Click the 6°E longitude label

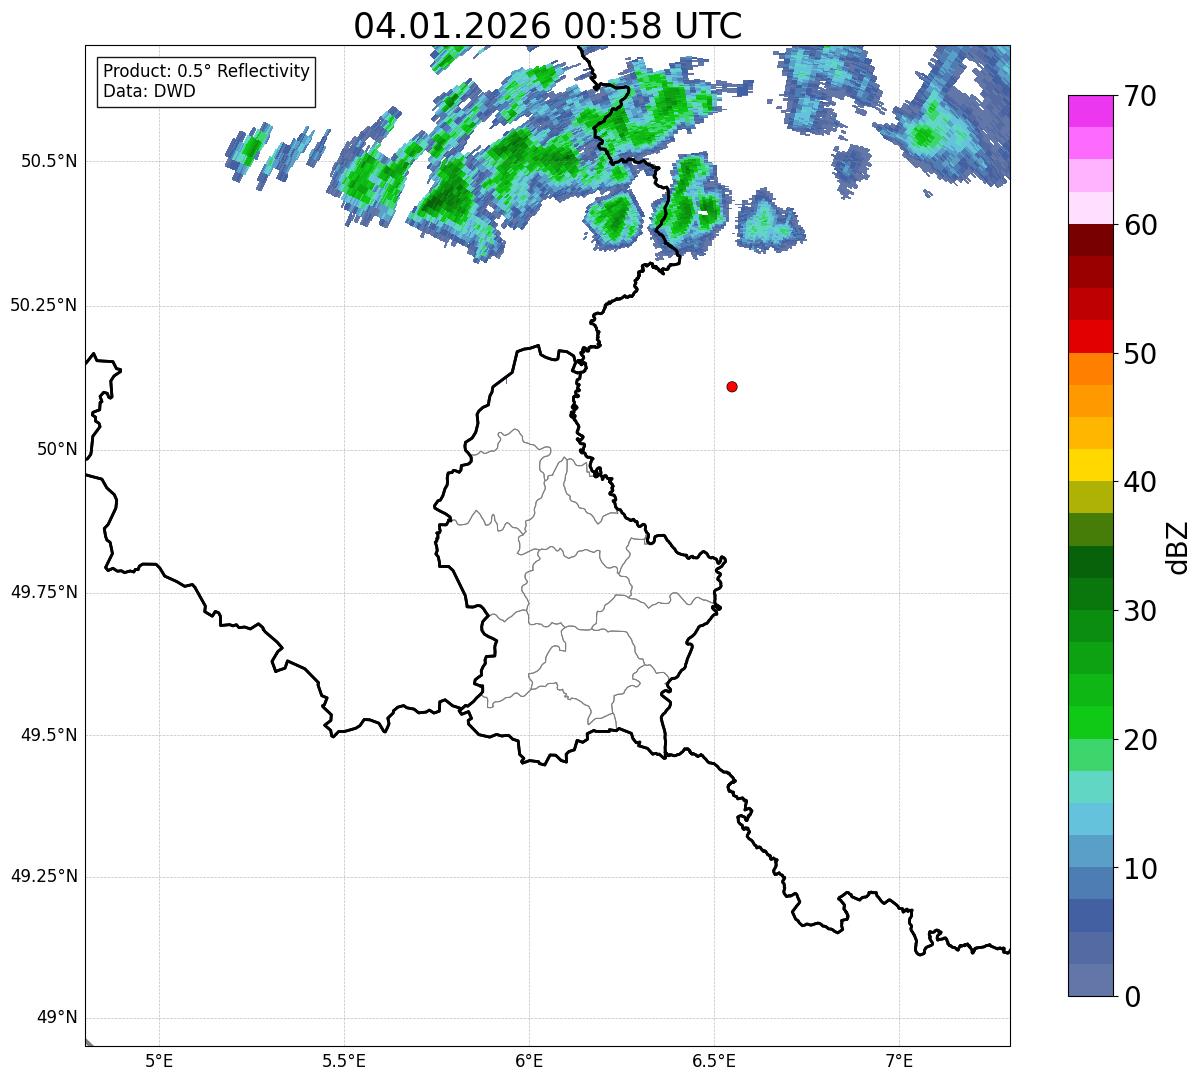point(529,1060)
